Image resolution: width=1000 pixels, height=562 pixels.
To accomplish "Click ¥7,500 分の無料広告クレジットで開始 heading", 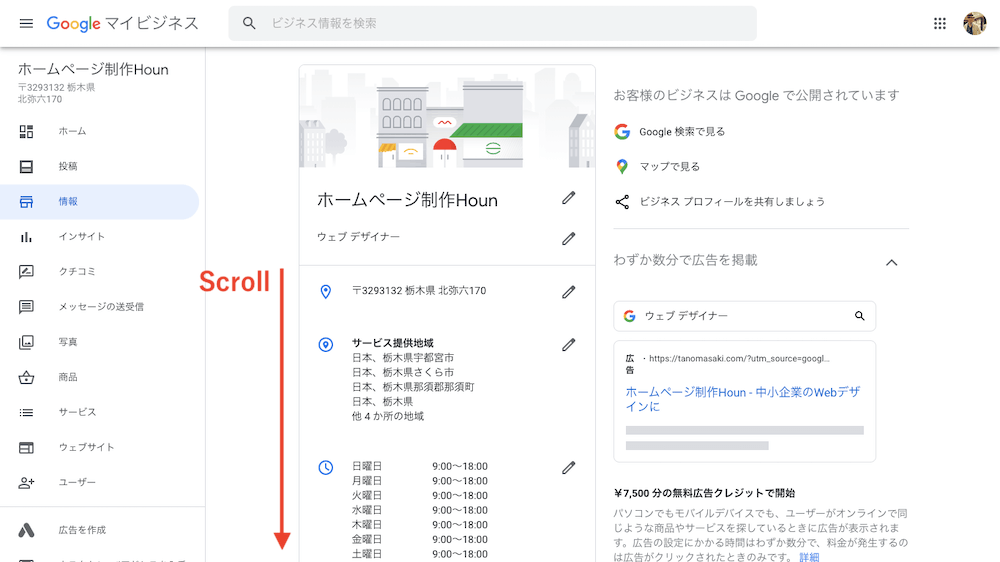I will pos(705,493).
